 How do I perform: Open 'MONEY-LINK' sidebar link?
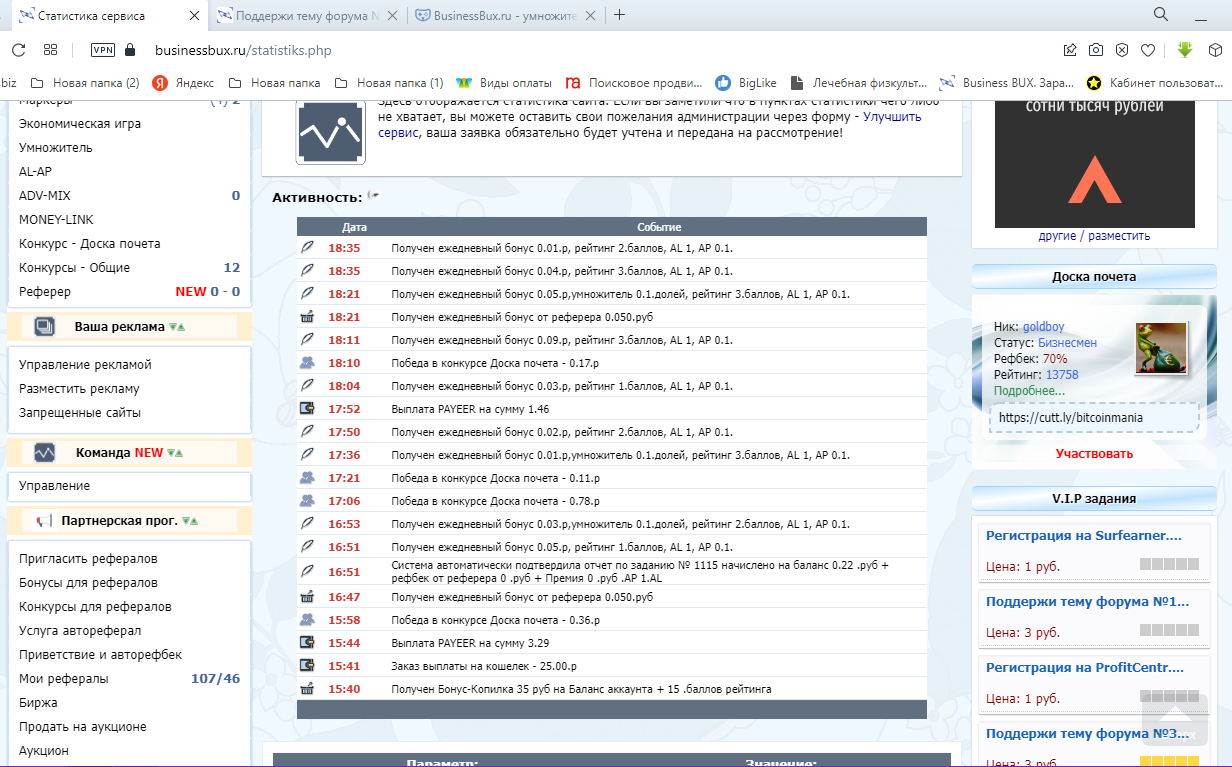tap(58, 220)
